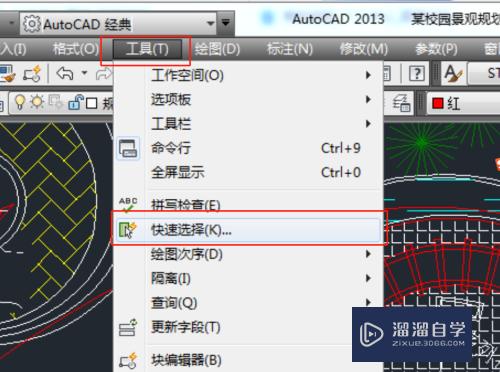The height and width of the screenshot is (372, 500).
Task: Open the AutoCAD 经典 workspace dropdown
Action: coord(210,24)
